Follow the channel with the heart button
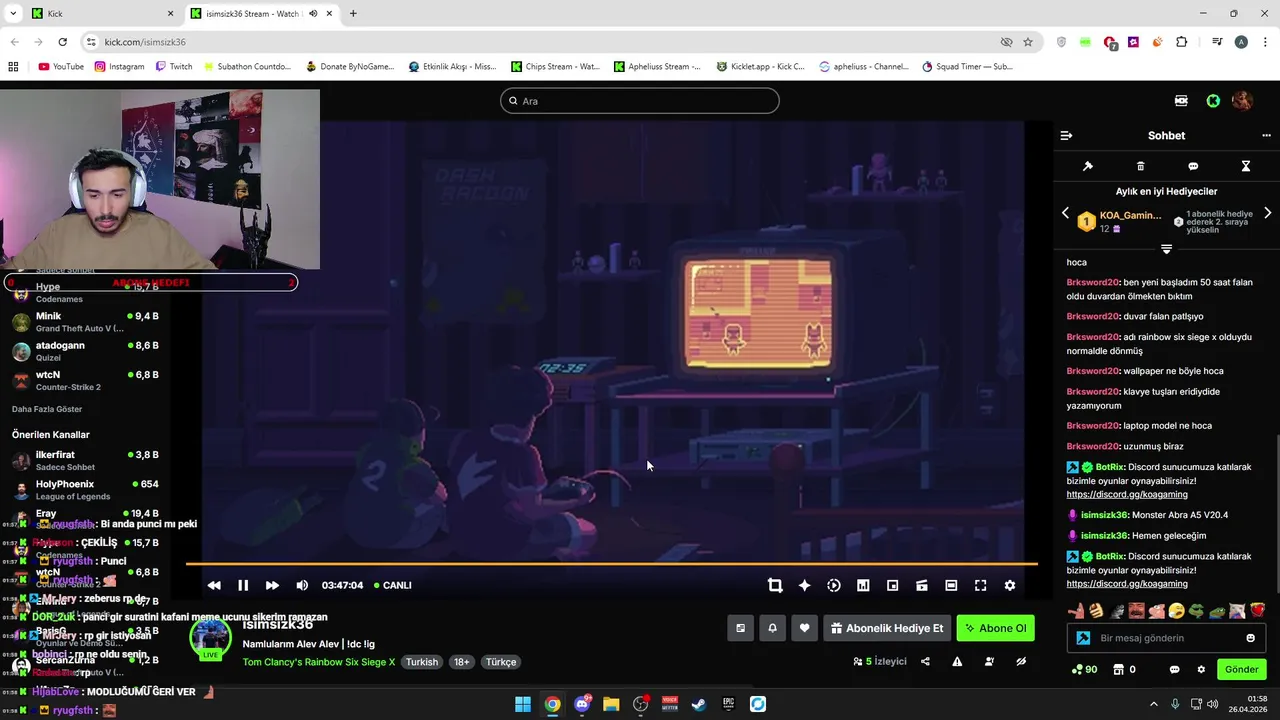The width and height of the screenshot is (1280, 720). coord(804,628)
